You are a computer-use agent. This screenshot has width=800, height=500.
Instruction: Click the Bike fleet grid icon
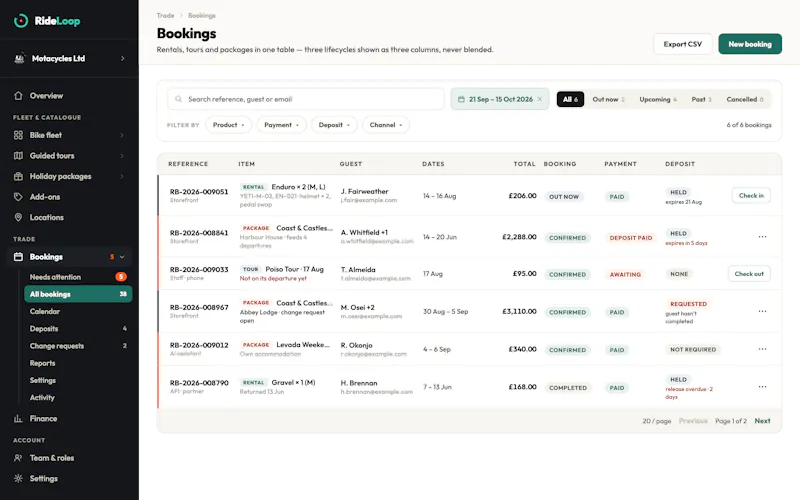[x=18, y=135]
